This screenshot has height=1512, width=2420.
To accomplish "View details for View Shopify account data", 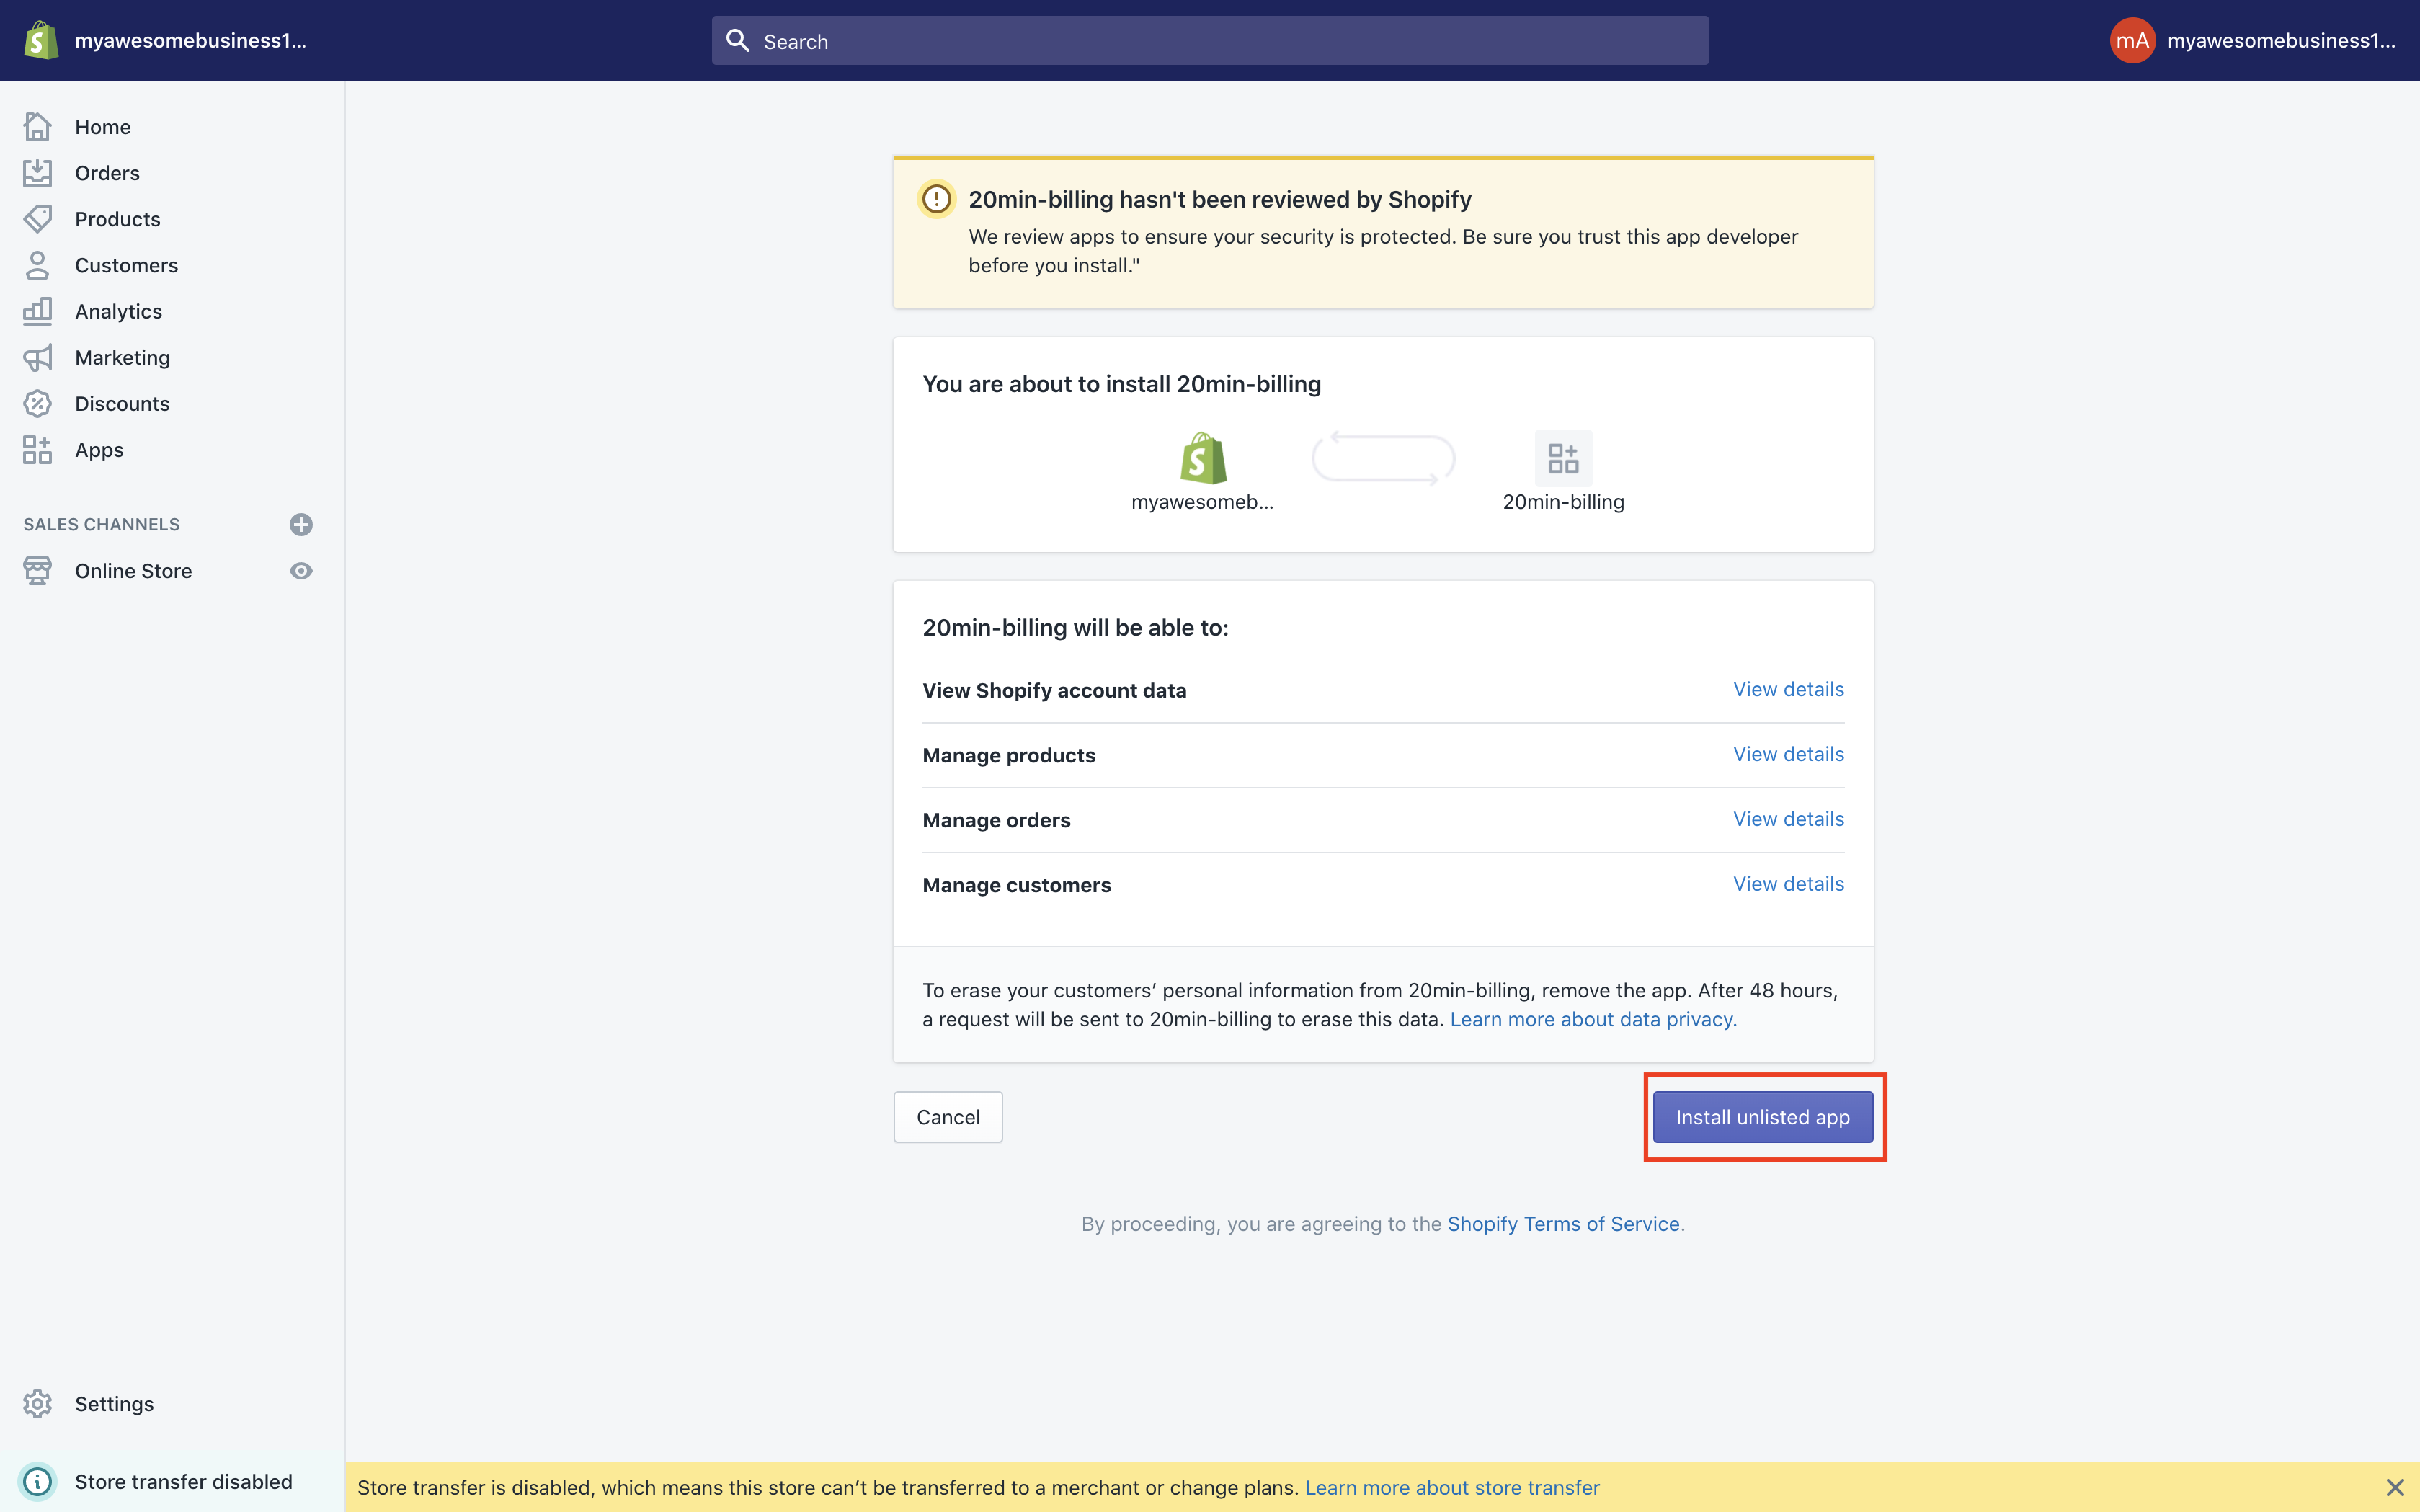I will pyautogui.click(x=1788, y=689).
